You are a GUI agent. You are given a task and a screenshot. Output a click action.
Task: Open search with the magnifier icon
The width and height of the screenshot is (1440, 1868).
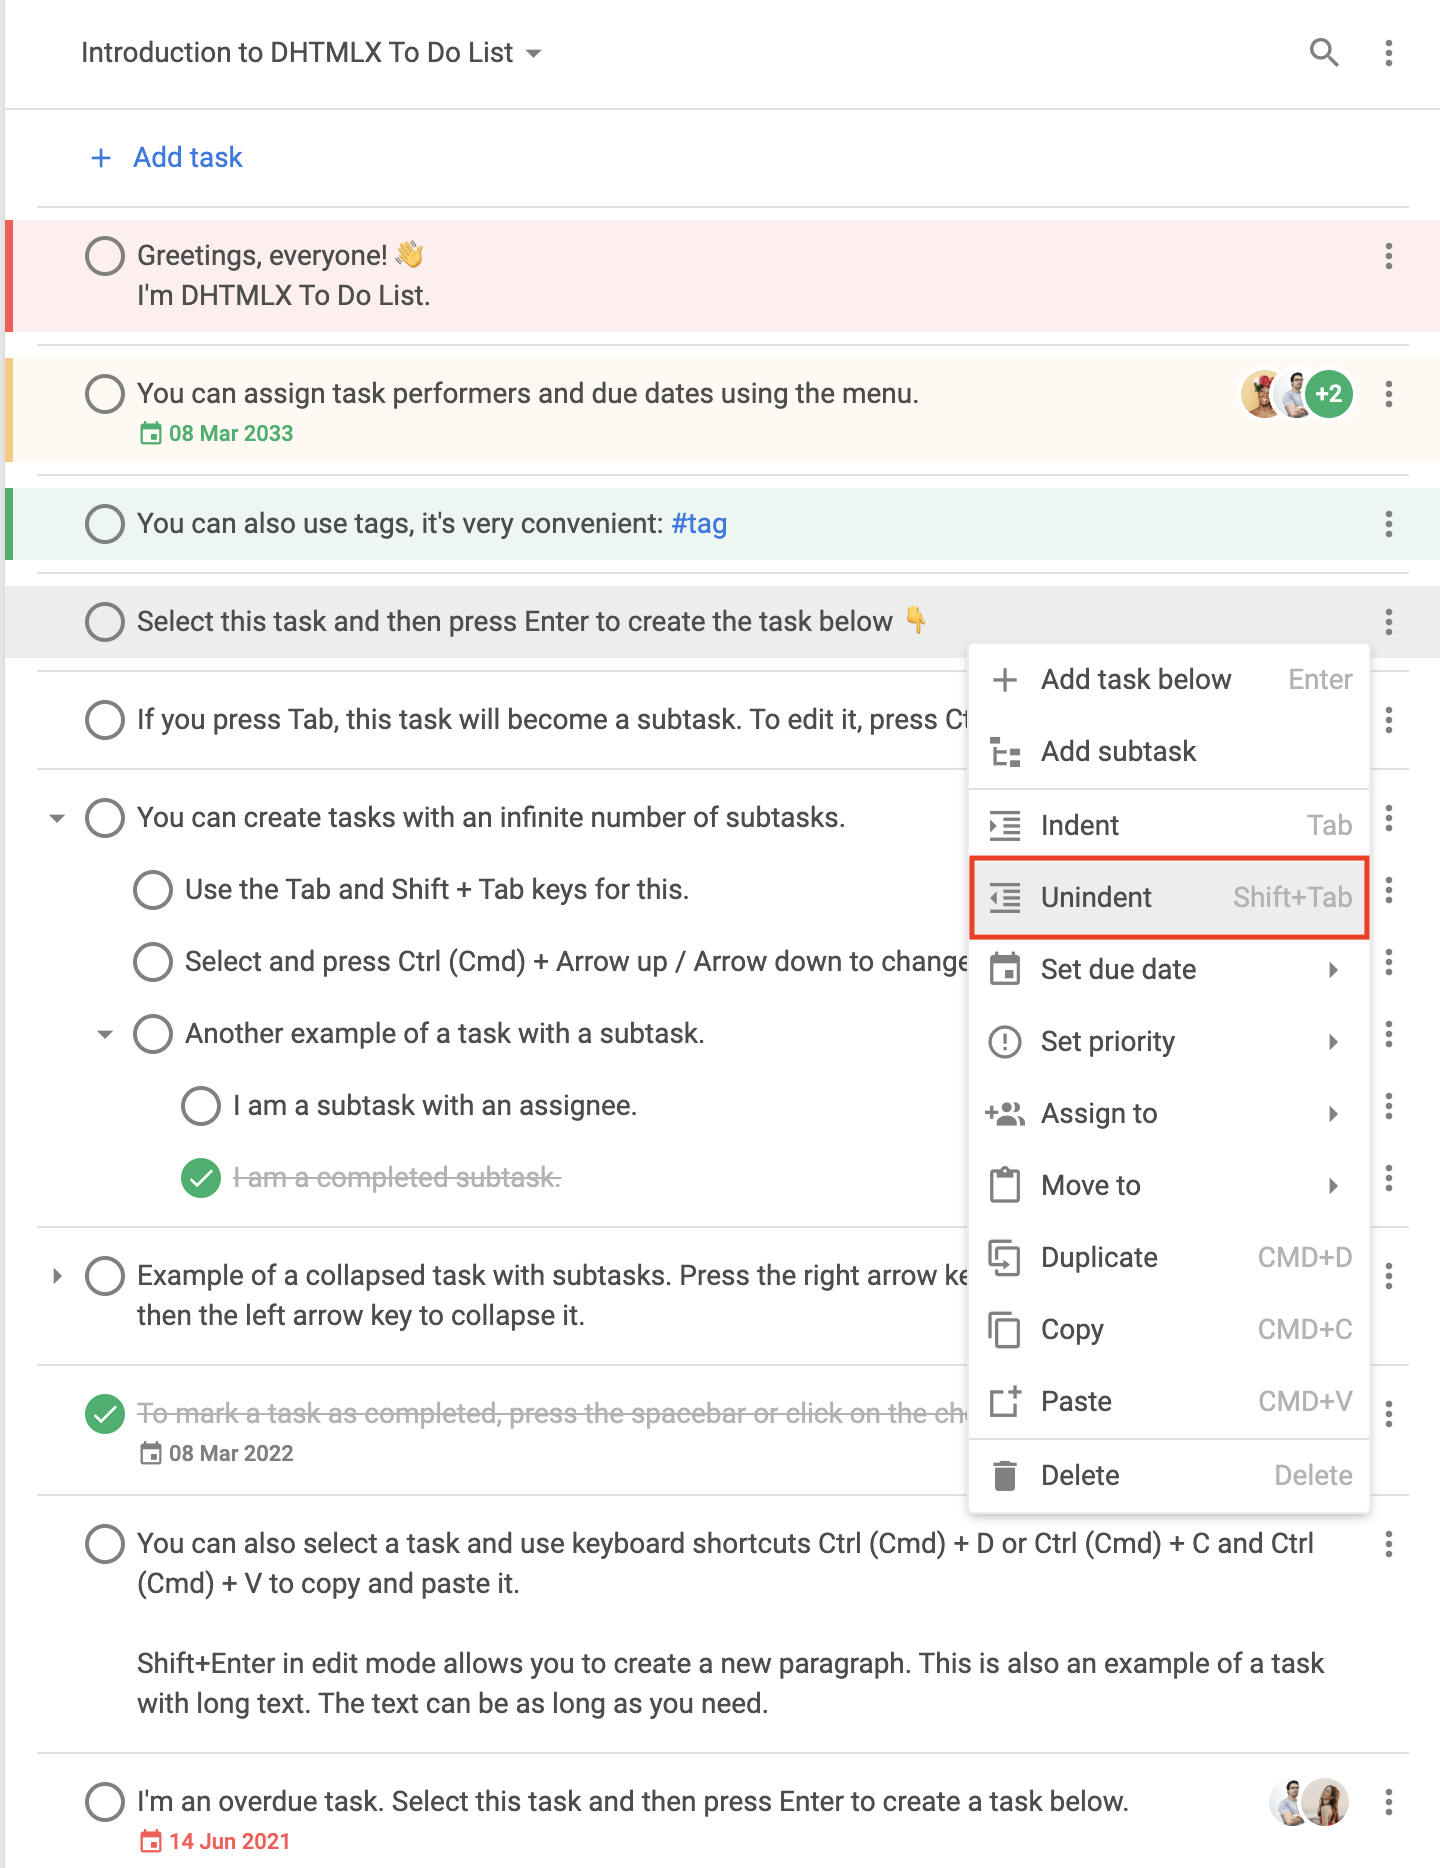click(1324, 52)
